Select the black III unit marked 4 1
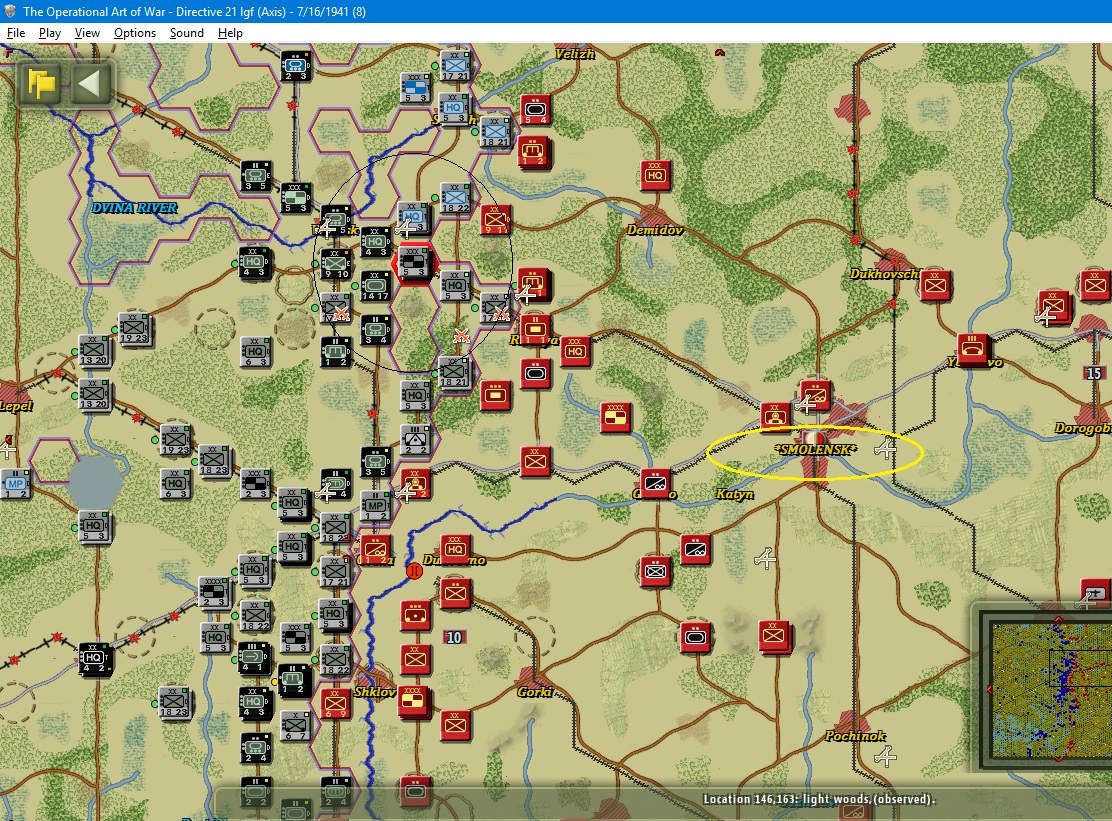Screen dimensions: 1112x821 (254, 659)
